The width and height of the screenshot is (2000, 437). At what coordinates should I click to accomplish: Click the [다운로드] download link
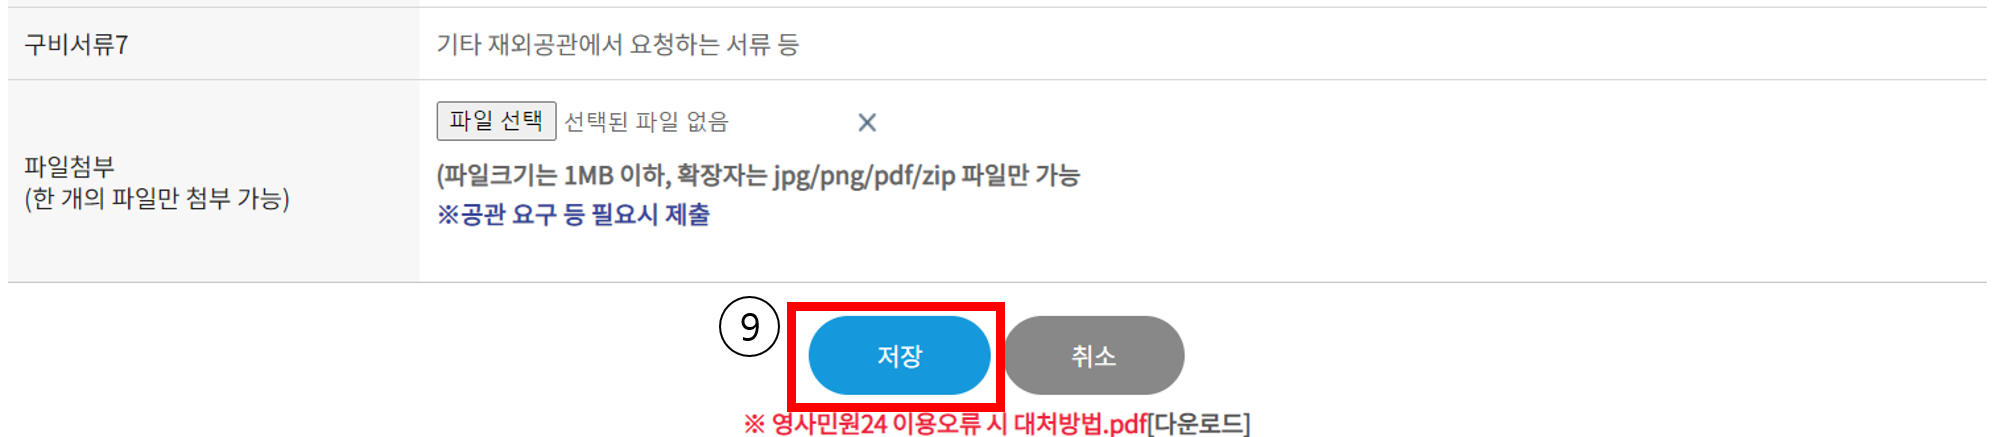[1199, 424]
